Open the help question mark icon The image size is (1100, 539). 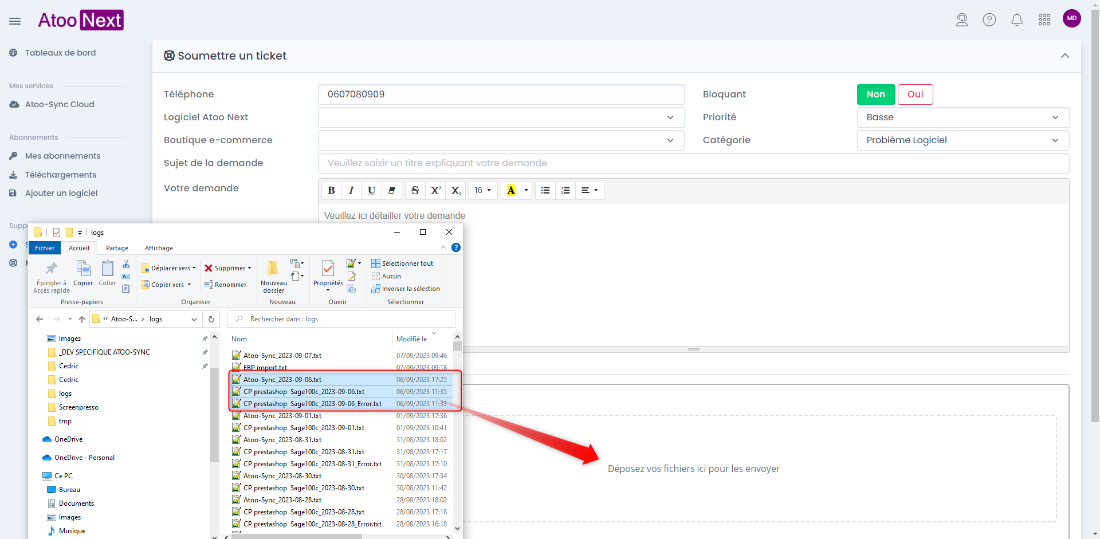point(989,20)
